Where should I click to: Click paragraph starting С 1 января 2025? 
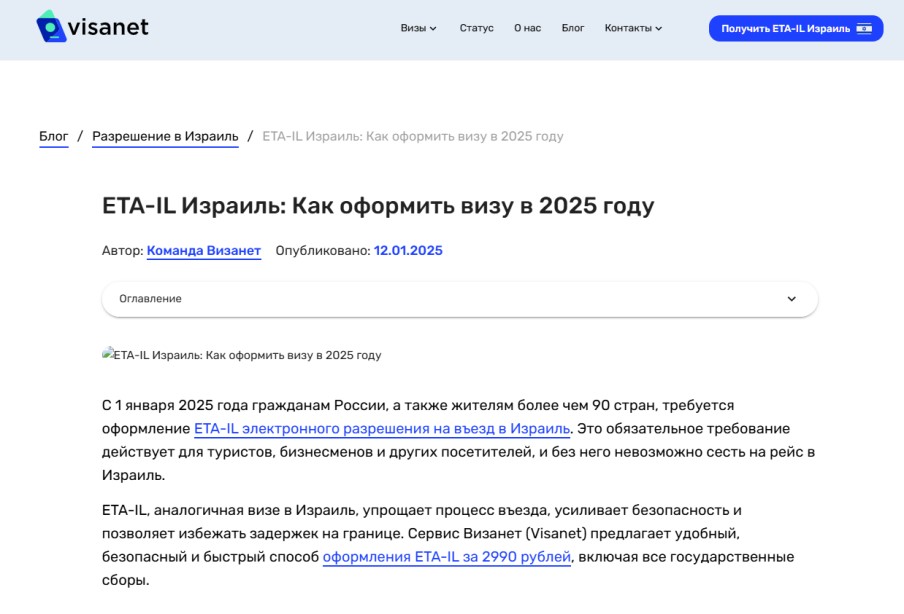(458, 440)
